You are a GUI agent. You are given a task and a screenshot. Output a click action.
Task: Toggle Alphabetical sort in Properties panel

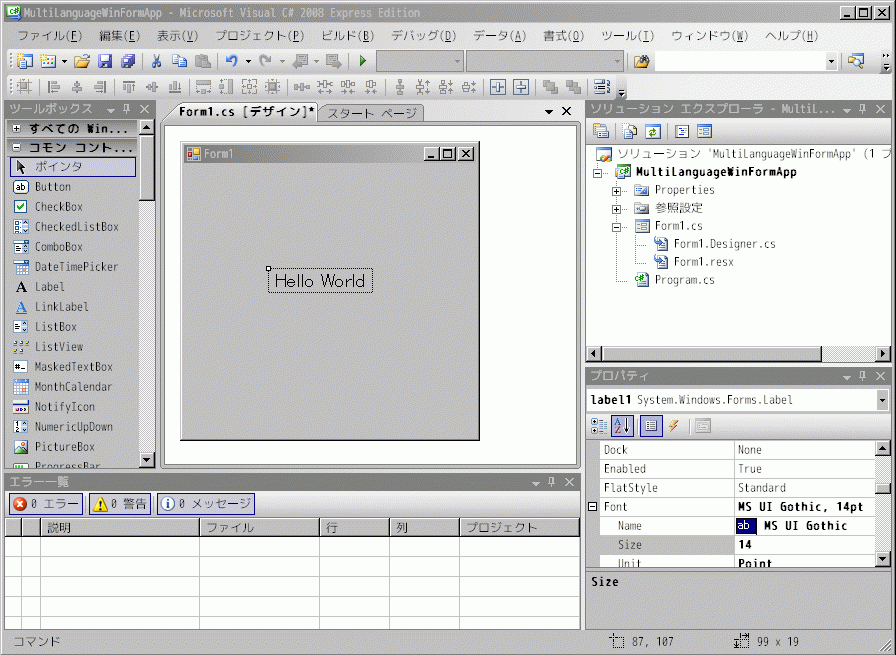pos(622,426)
